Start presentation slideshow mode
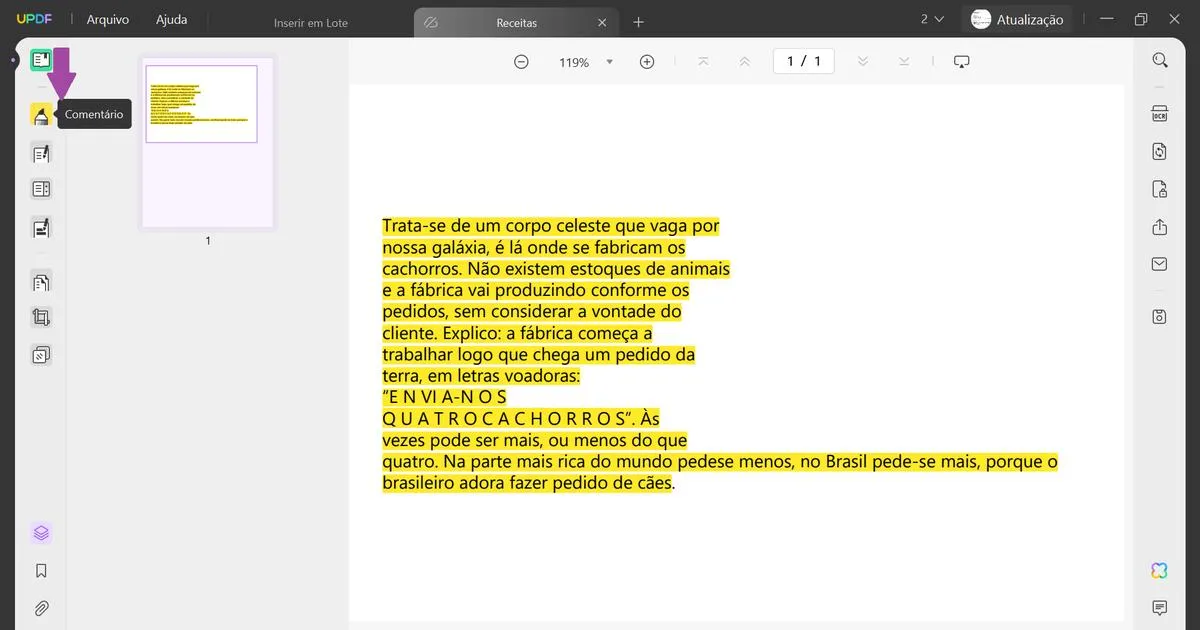 pos(961,60)
